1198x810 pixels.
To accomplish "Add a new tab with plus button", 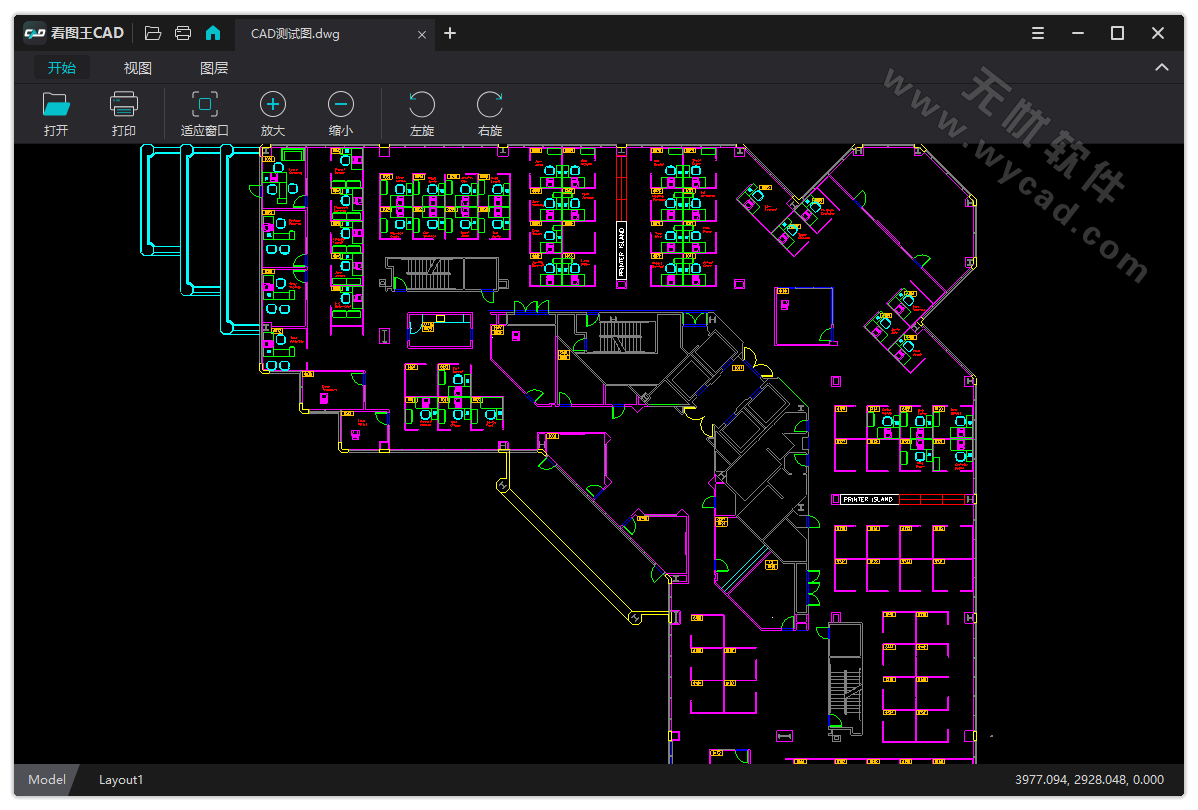I will coord(450,33).
